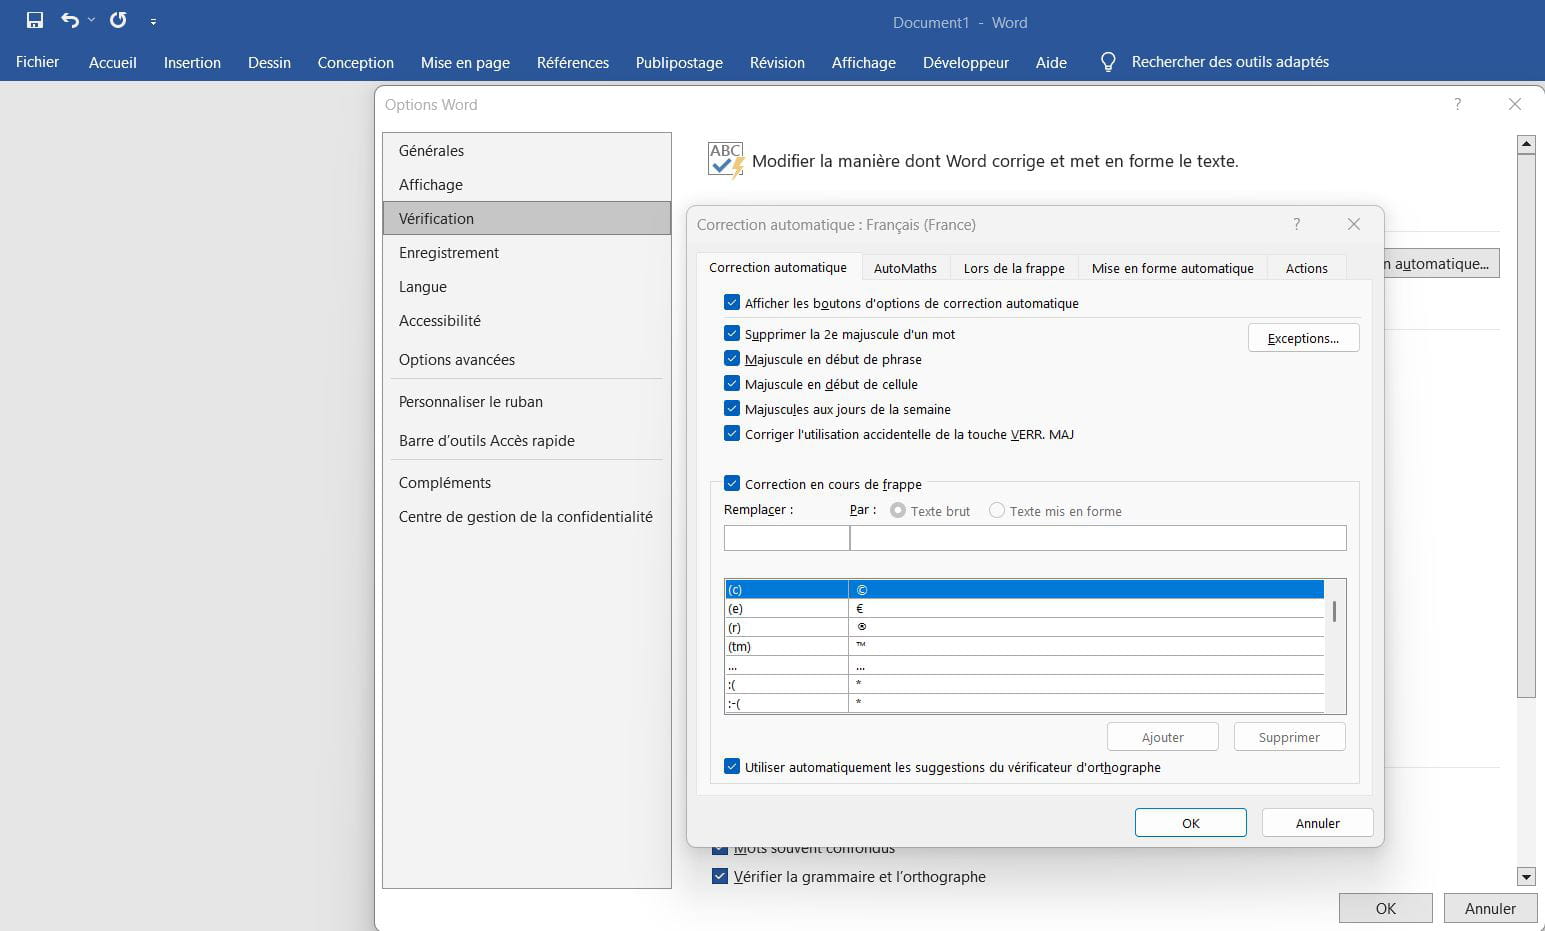This screenshot has width=1545, height=931.
Task: Toggle Majuscules aux jours de la semaine
Action: [x=732, y=409]
